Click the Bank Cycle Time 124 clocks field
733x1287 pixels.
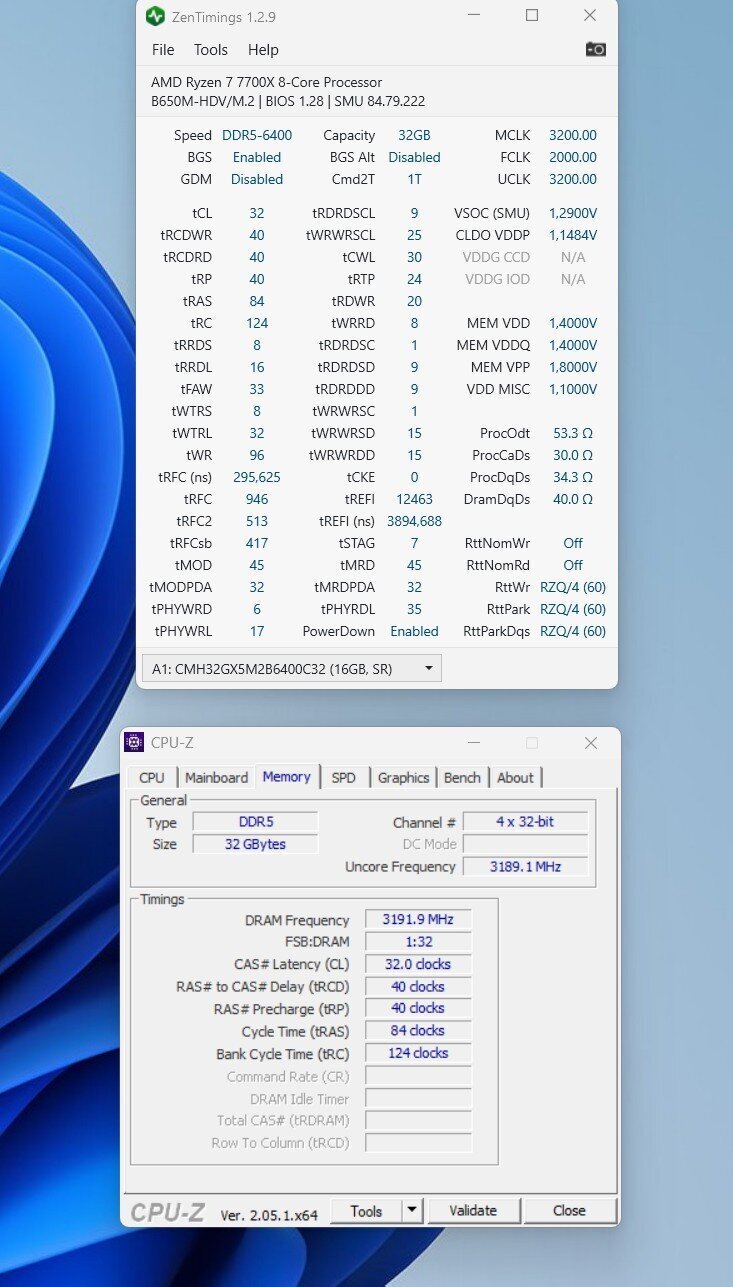click(417, 1053)
